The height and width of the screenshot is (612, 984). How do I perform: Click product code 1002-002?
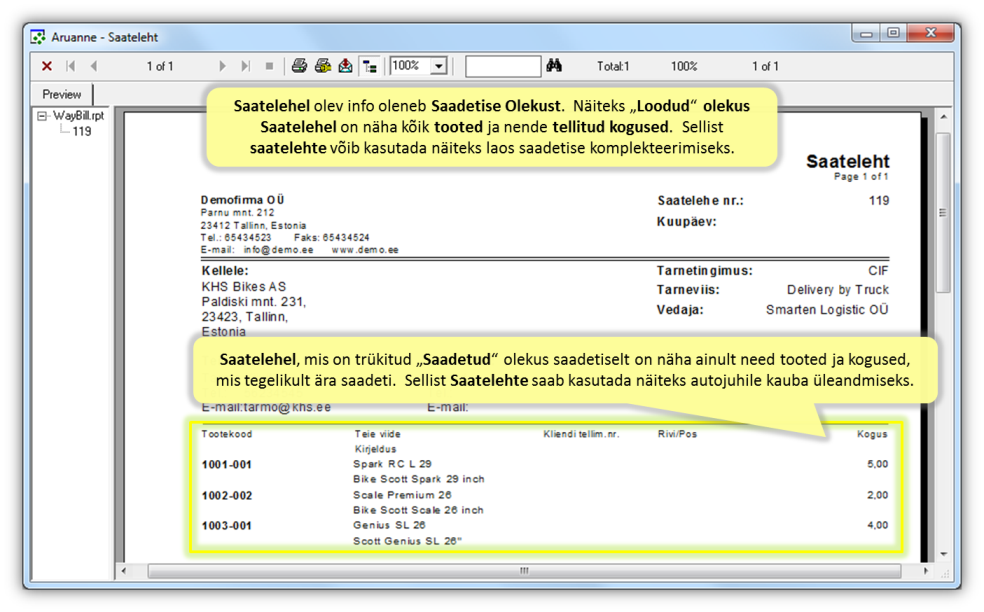pos(227,496)
